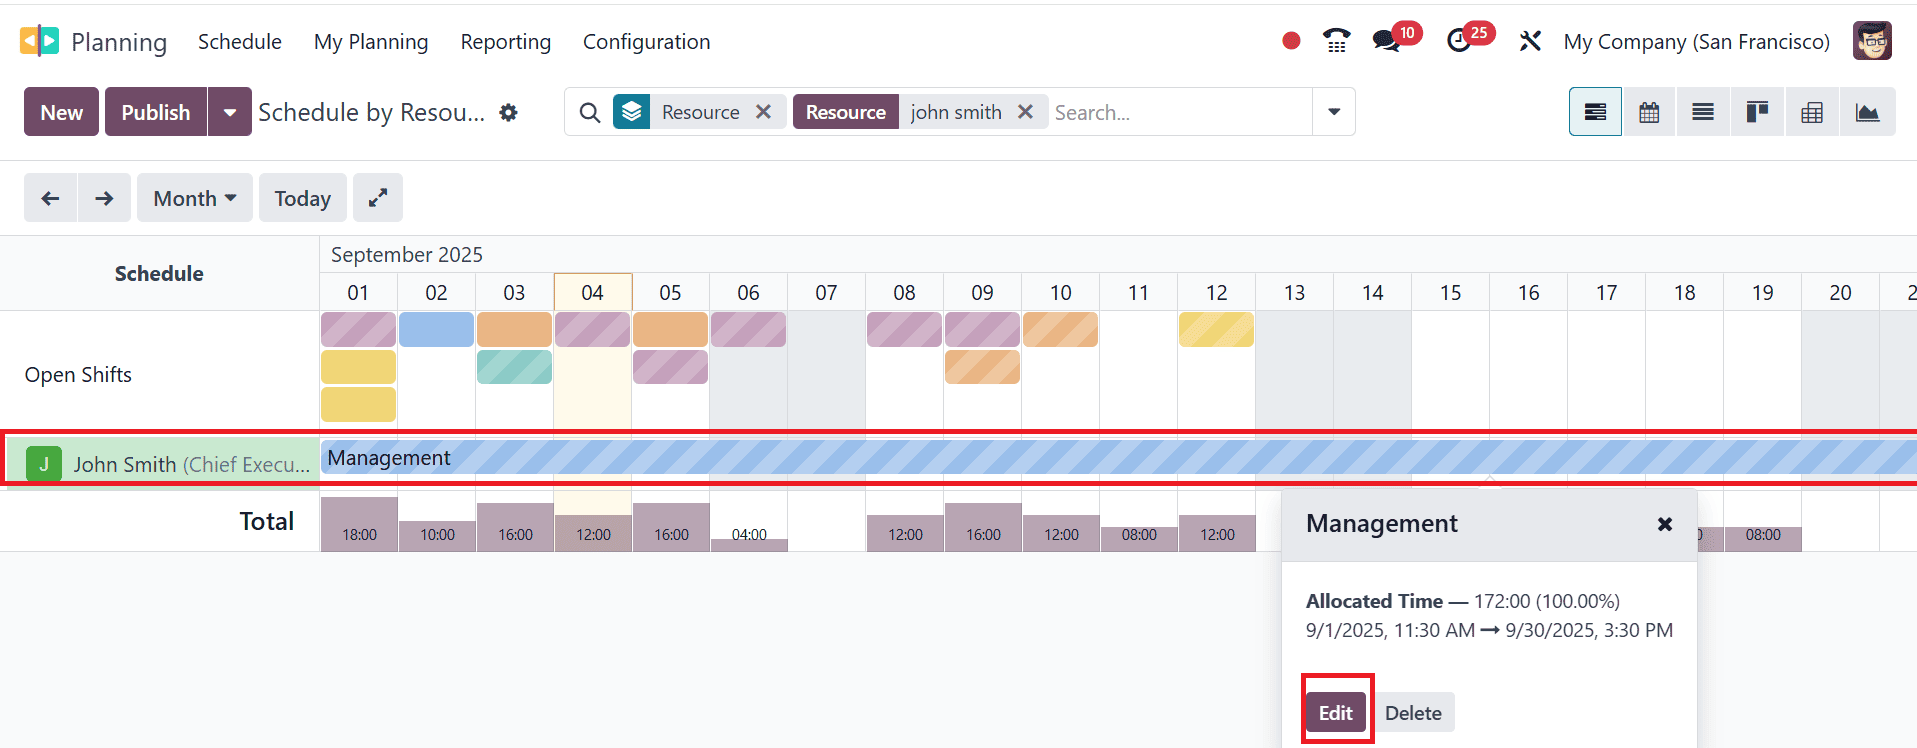Expand the Month scale dropdown
Image resolution: width=1917 pixels, height=748 pixels.
click(x=195, y=198)
